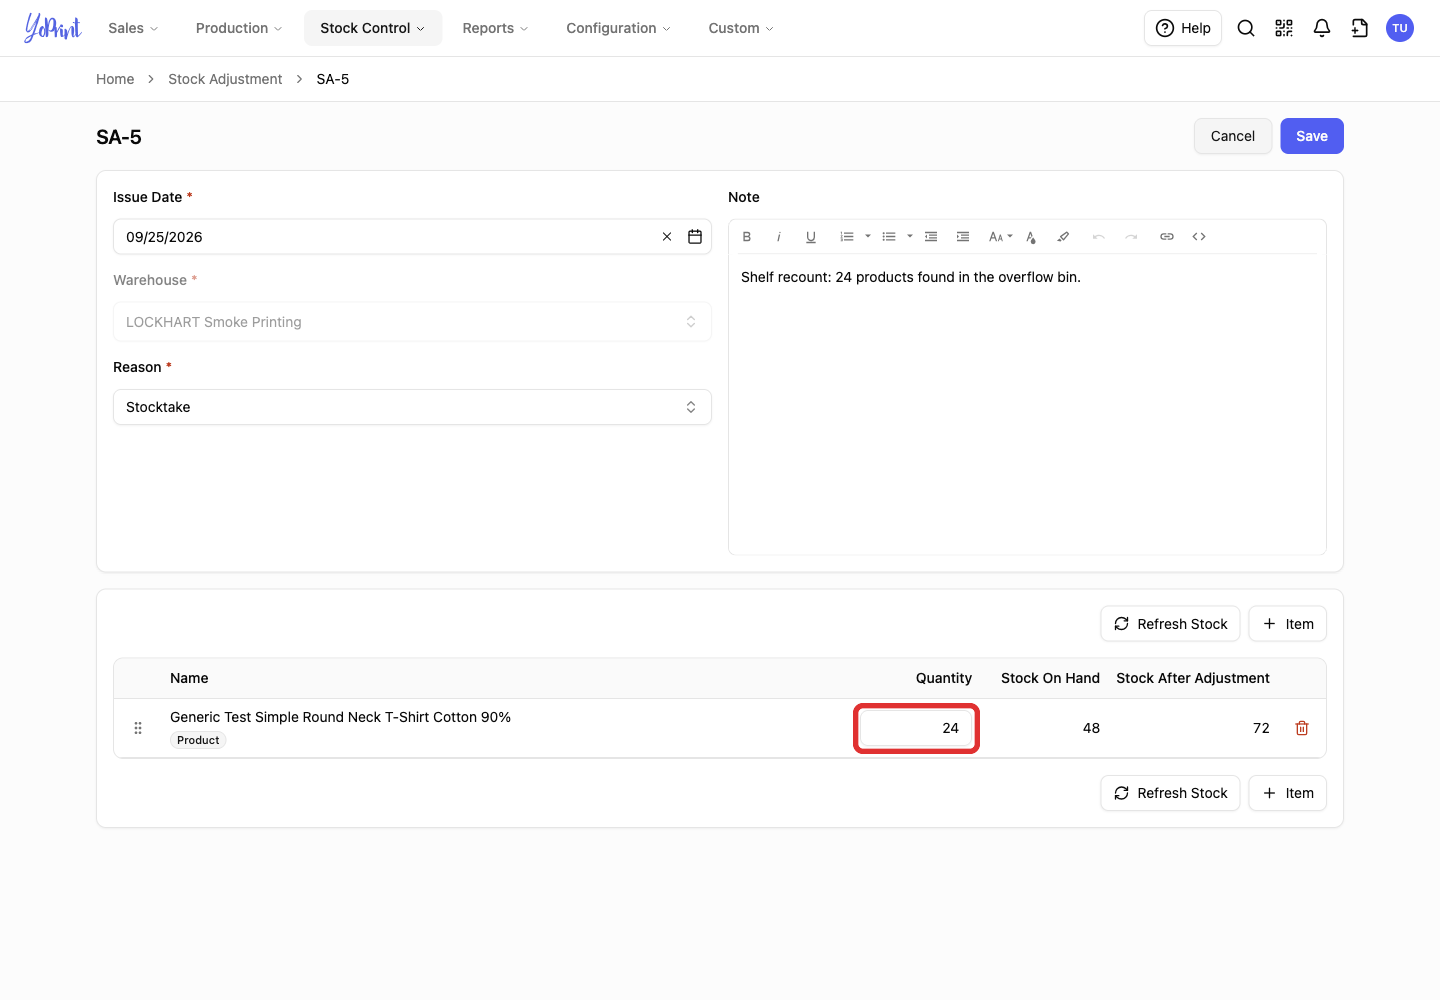The height and width of the screenshot is (1000, 1440).
Task: Expand ordered list style options arrow
Action: (x=868, y=237)
